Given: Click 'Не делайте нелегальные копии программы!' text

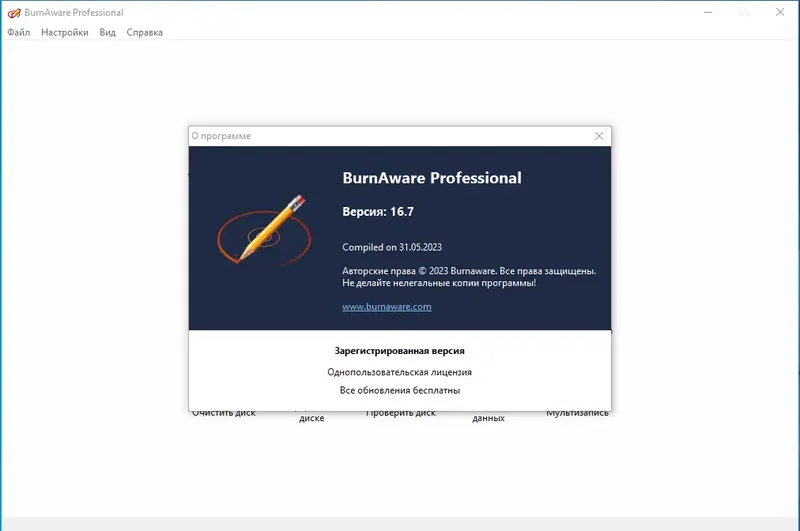Looking at the screenshot, I should pyautogui.click(x=439, y=283).
